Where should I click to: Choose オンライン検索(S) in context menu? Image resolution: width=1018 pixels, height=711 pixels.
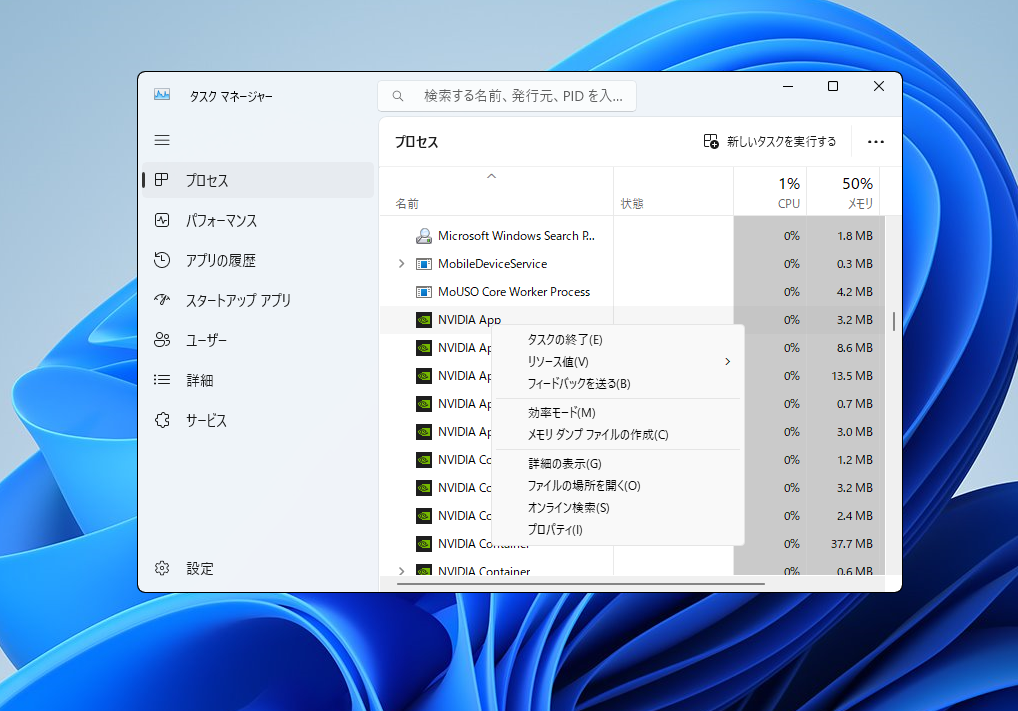pyautogui.click(x=618, y=508)
